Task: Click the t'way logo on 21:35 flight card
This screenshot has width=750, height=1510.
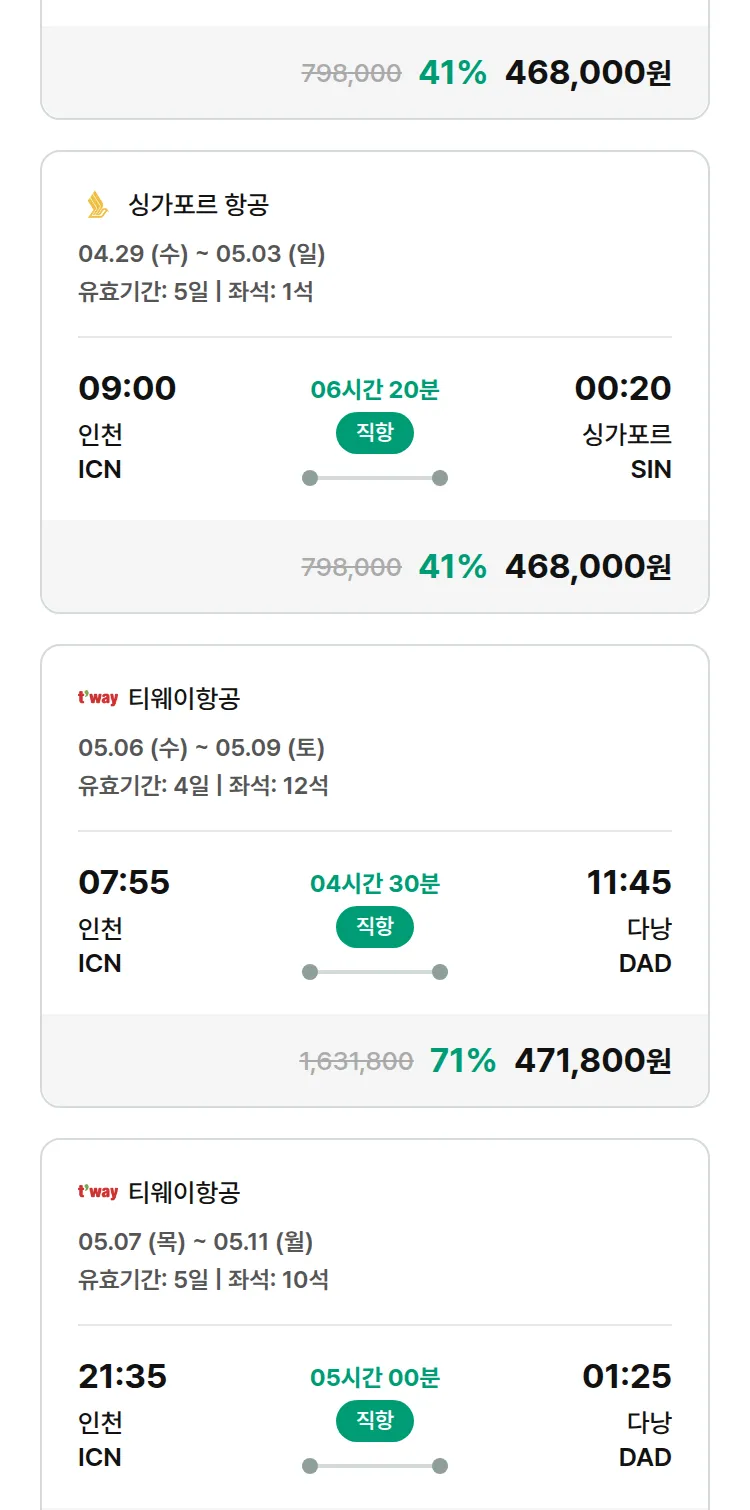Action: 98,1192
